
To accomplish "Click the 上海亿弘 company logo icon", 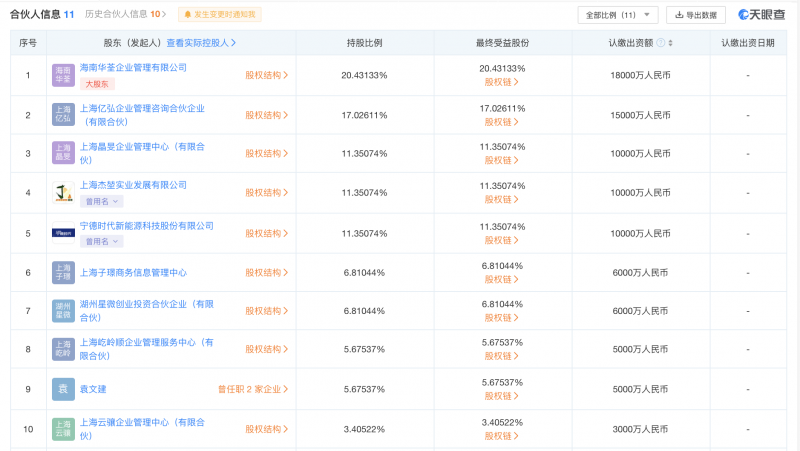I will (x=63, y=114).
